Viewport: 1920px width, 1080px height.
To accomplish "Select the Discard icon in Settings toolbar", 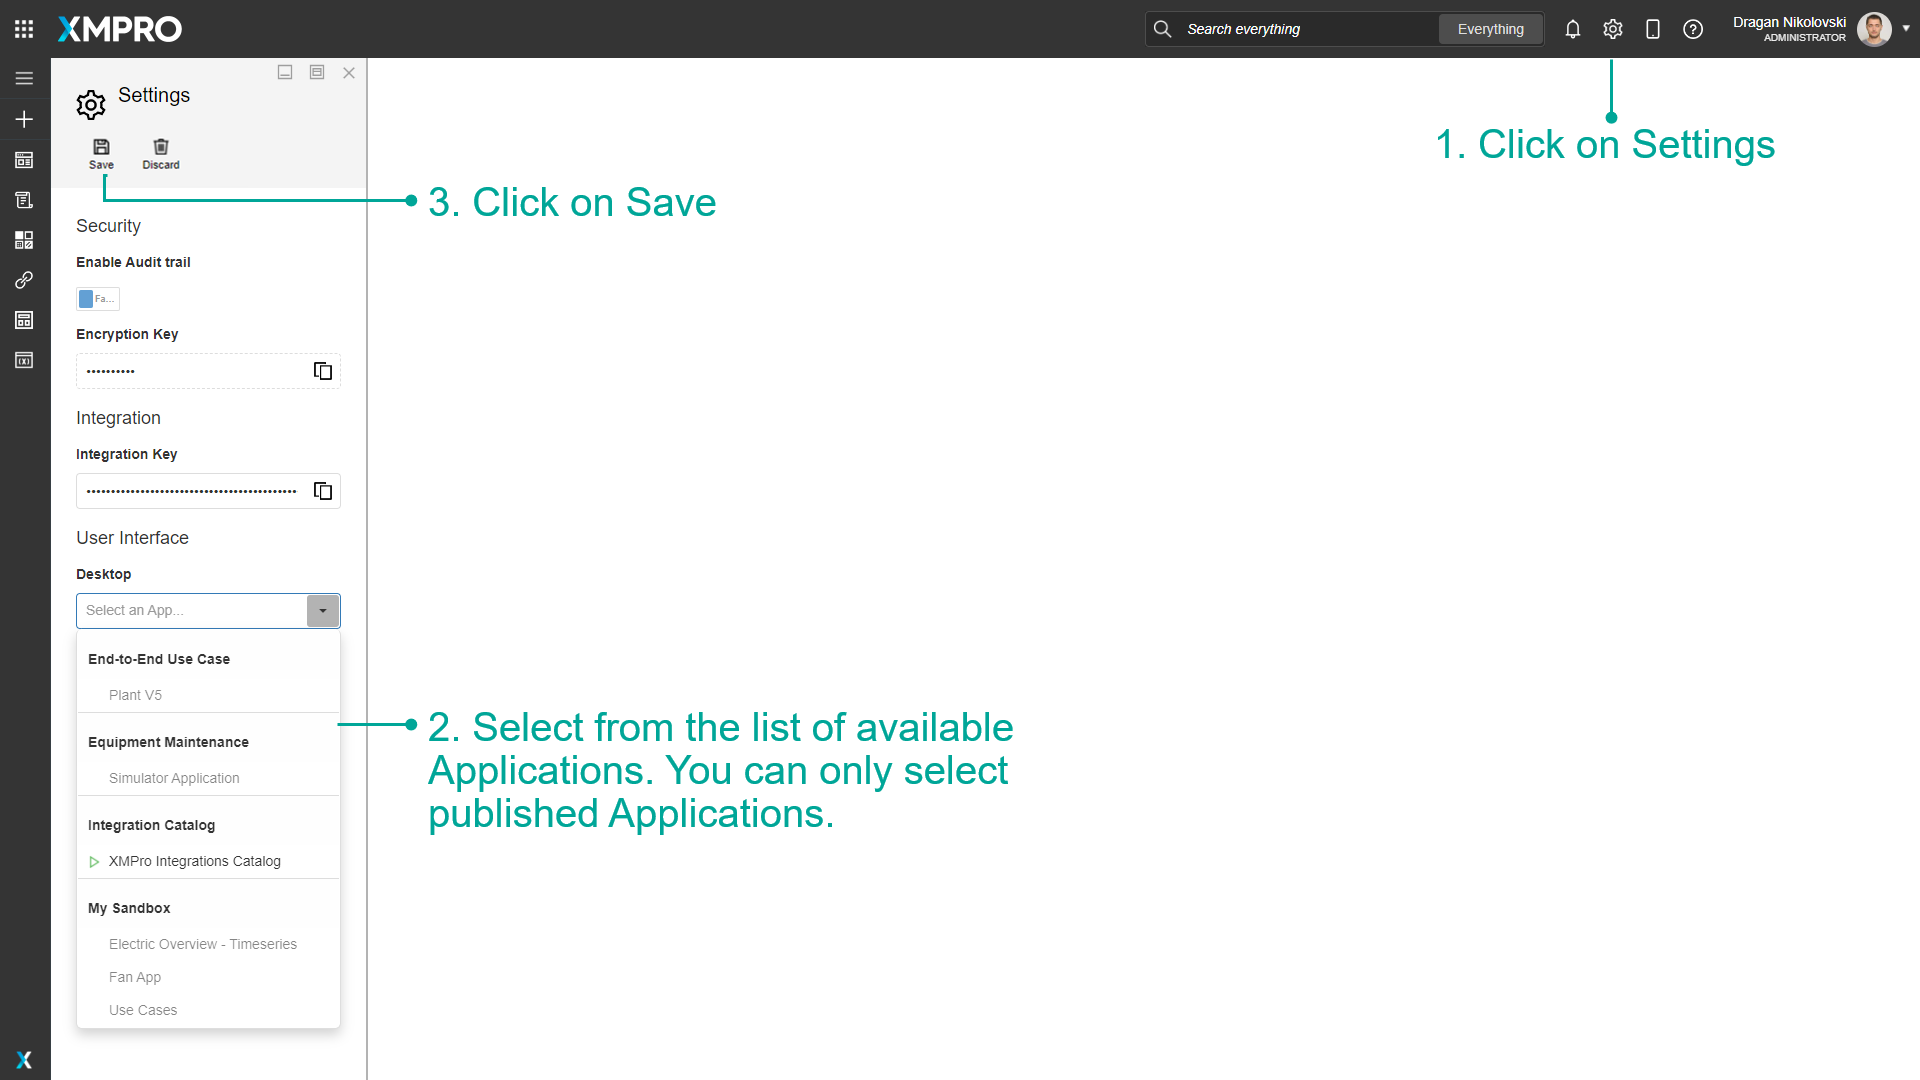I will coord(161,152).
